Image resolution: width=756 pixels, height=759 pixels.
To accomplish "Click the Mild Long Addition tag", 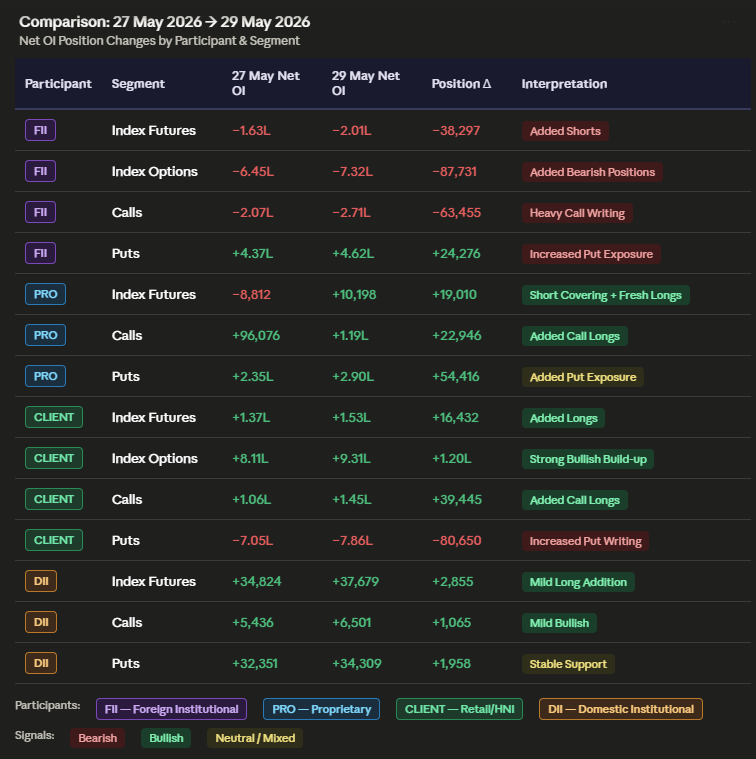I will [578, 582].
